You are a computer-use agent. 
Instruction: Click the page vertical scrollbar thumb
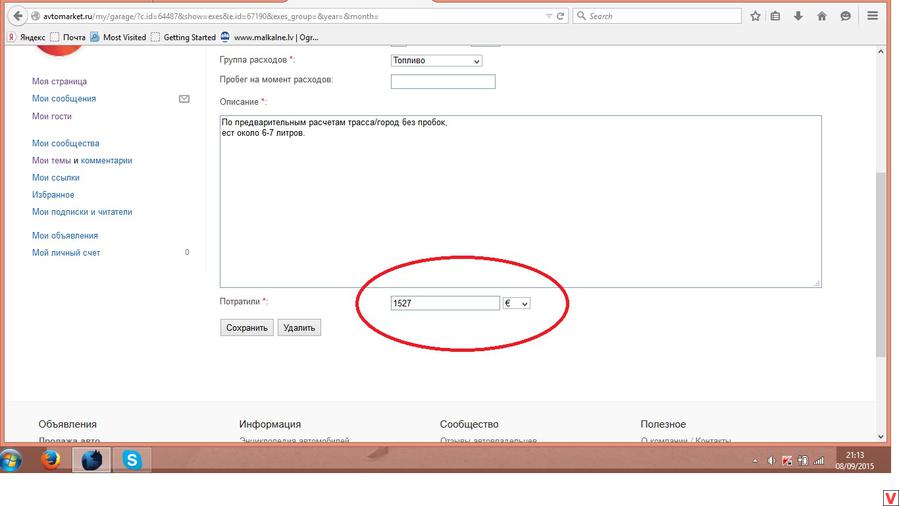pos(881,265)
